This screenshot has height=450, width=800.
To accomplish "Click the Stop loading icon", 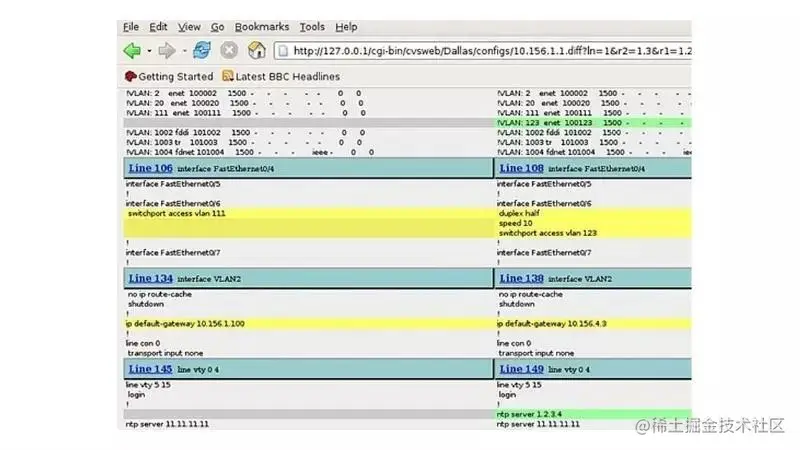I will (229, 50).
